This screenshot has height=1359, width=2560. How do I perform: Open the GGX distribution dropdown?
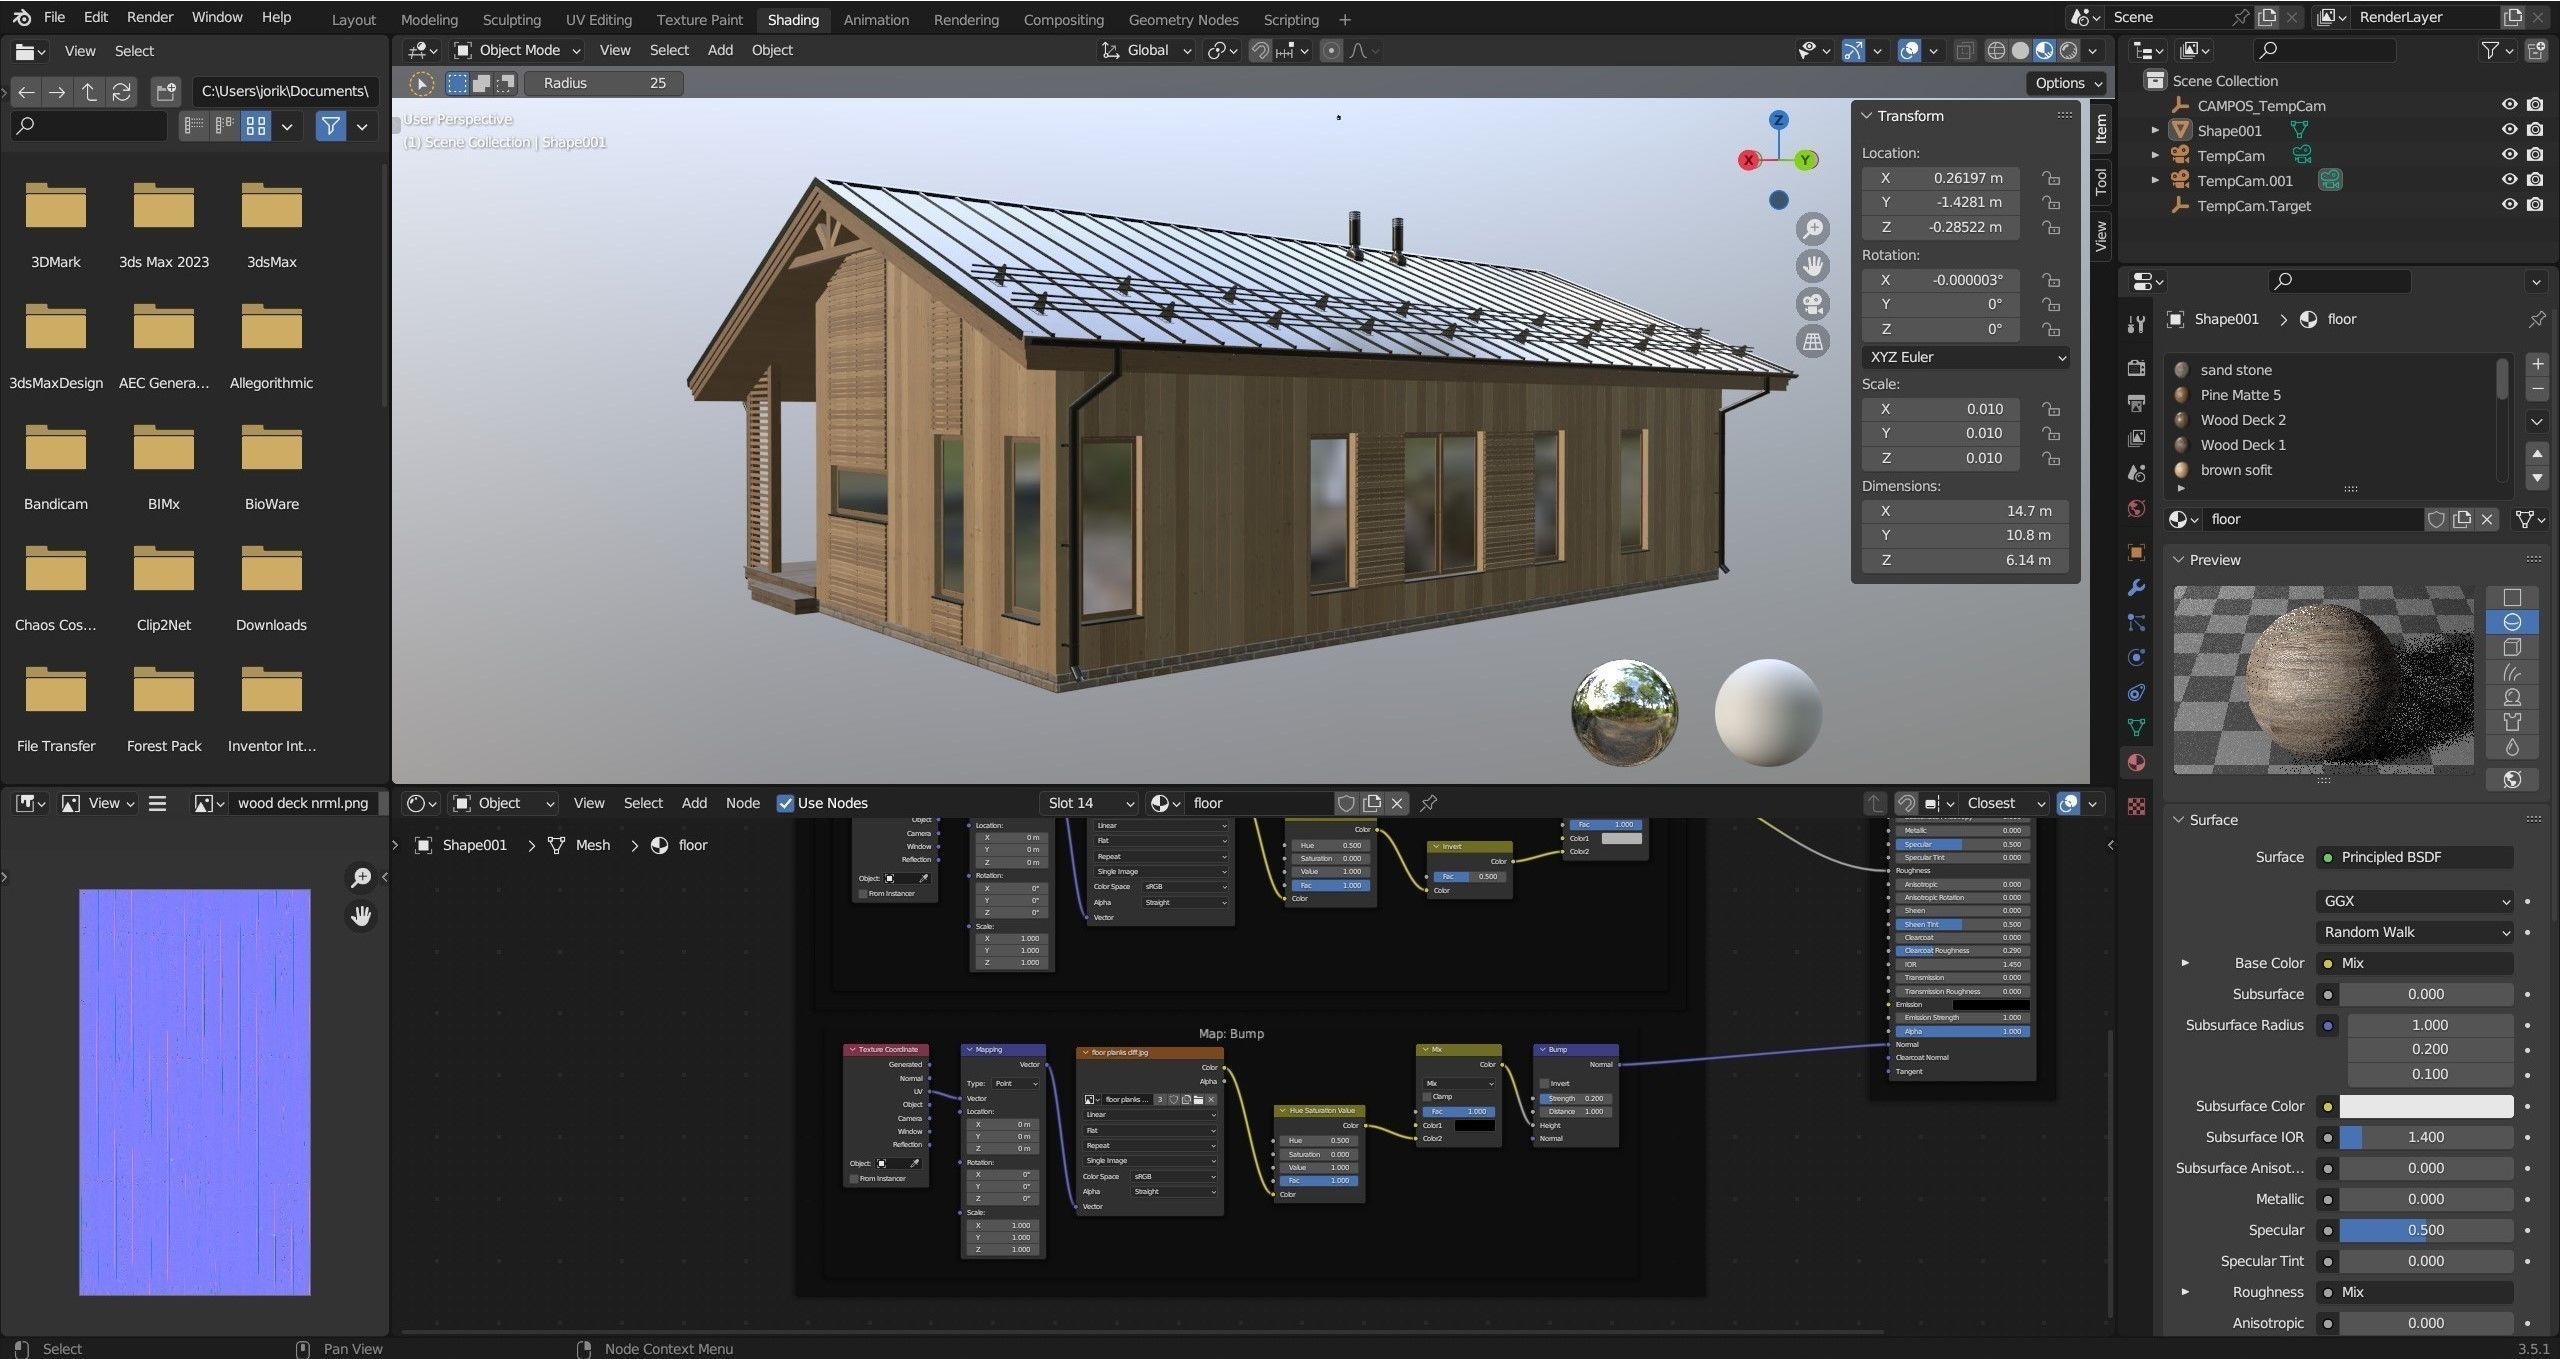(2414, 901)
